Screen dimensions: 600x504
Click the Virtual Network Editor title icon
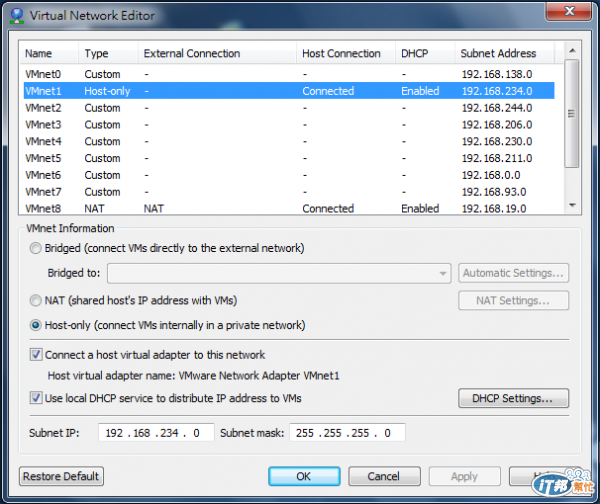[x=17, y=16]
